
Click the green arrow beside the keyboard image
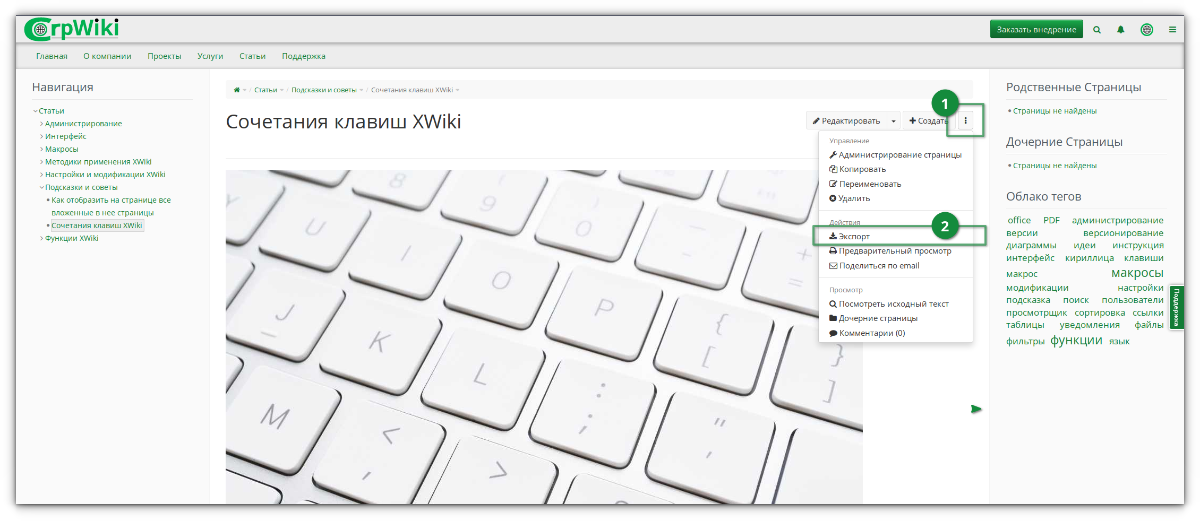point(976,408)
